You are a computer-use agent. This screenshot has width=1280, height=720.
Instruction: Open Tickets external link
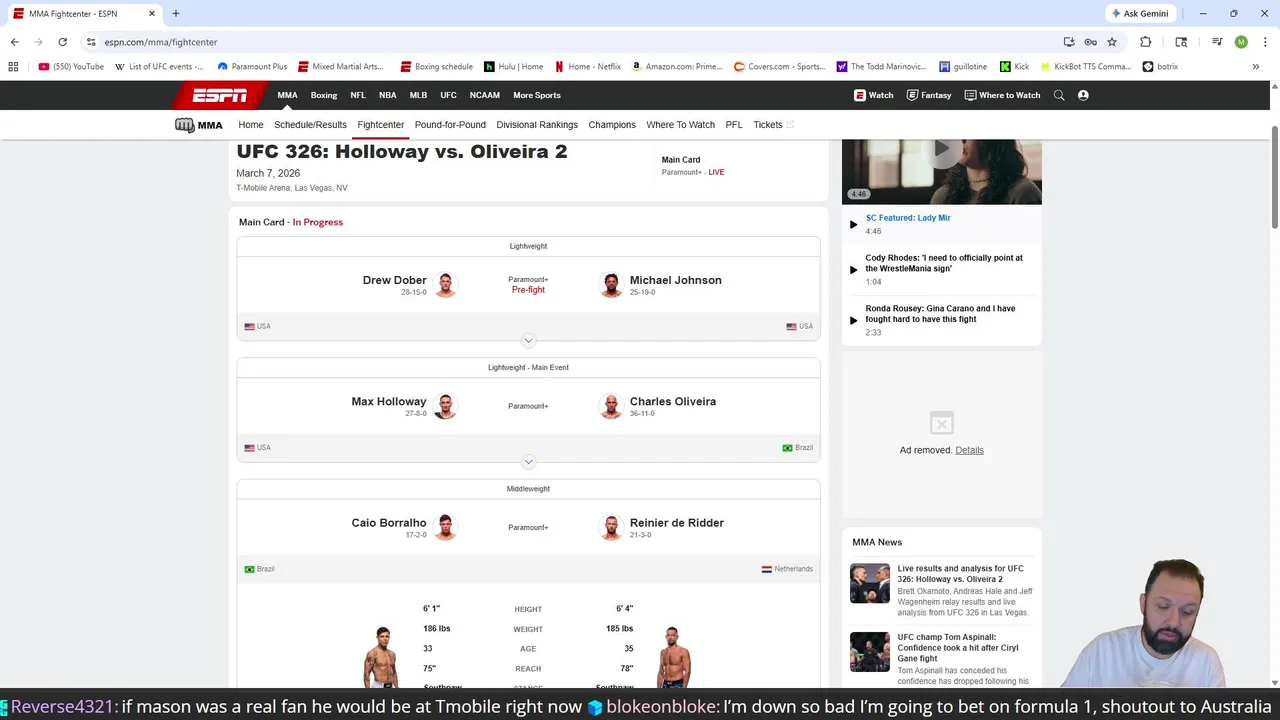coord(773,125)
